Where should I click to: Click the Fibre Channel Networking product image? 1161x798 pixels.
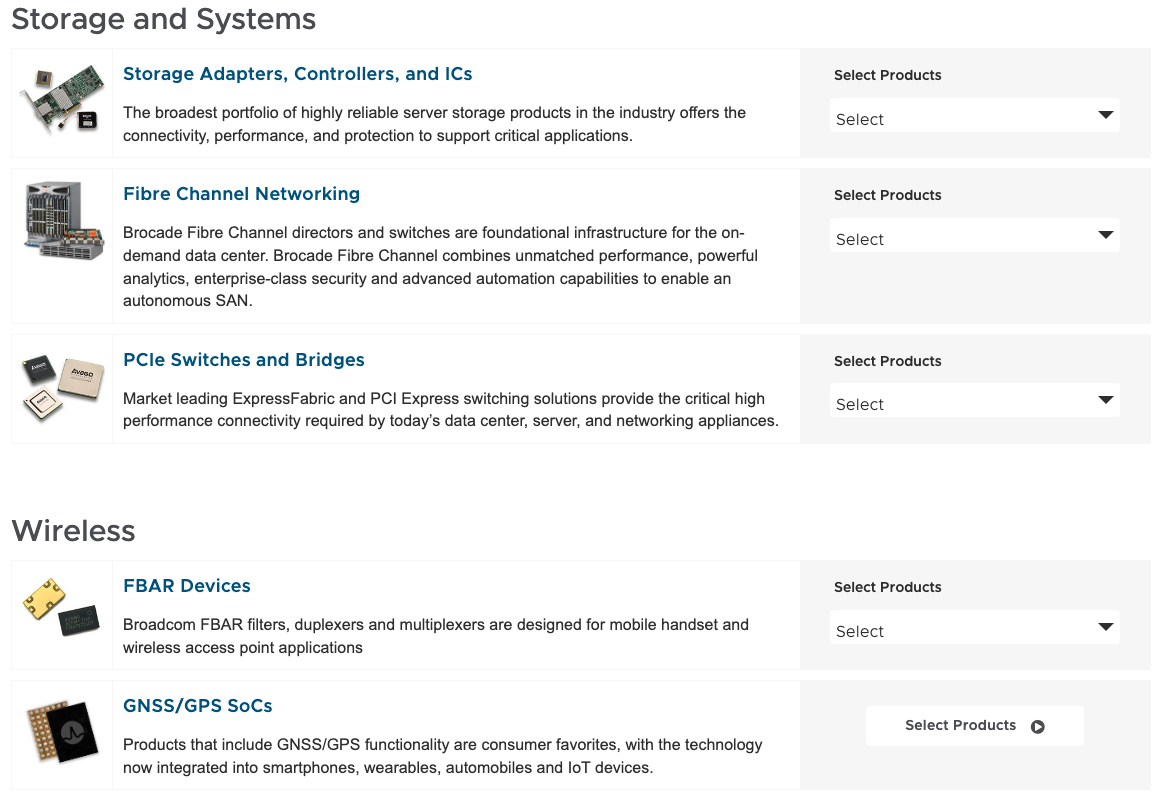click(x=64, y=221)
